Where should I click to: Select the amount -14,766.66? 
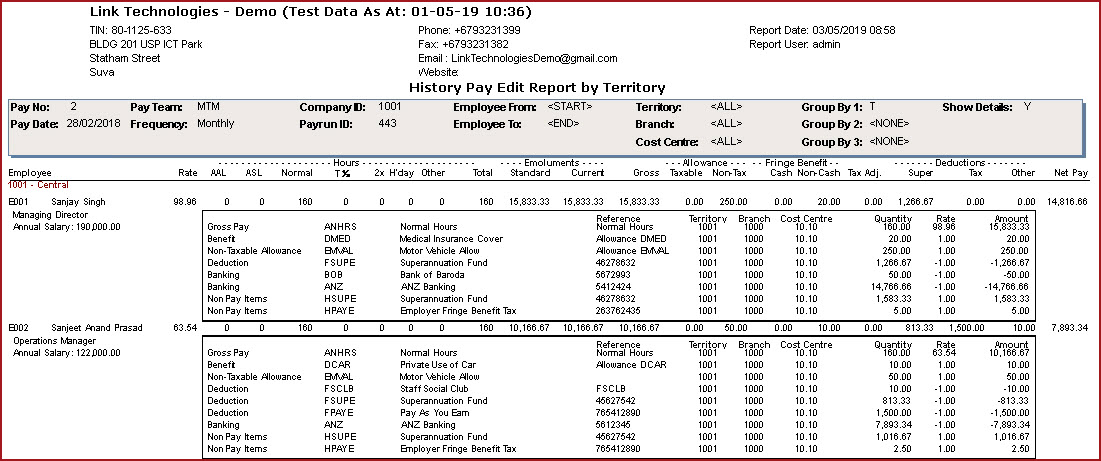(x=1006, y=286)
